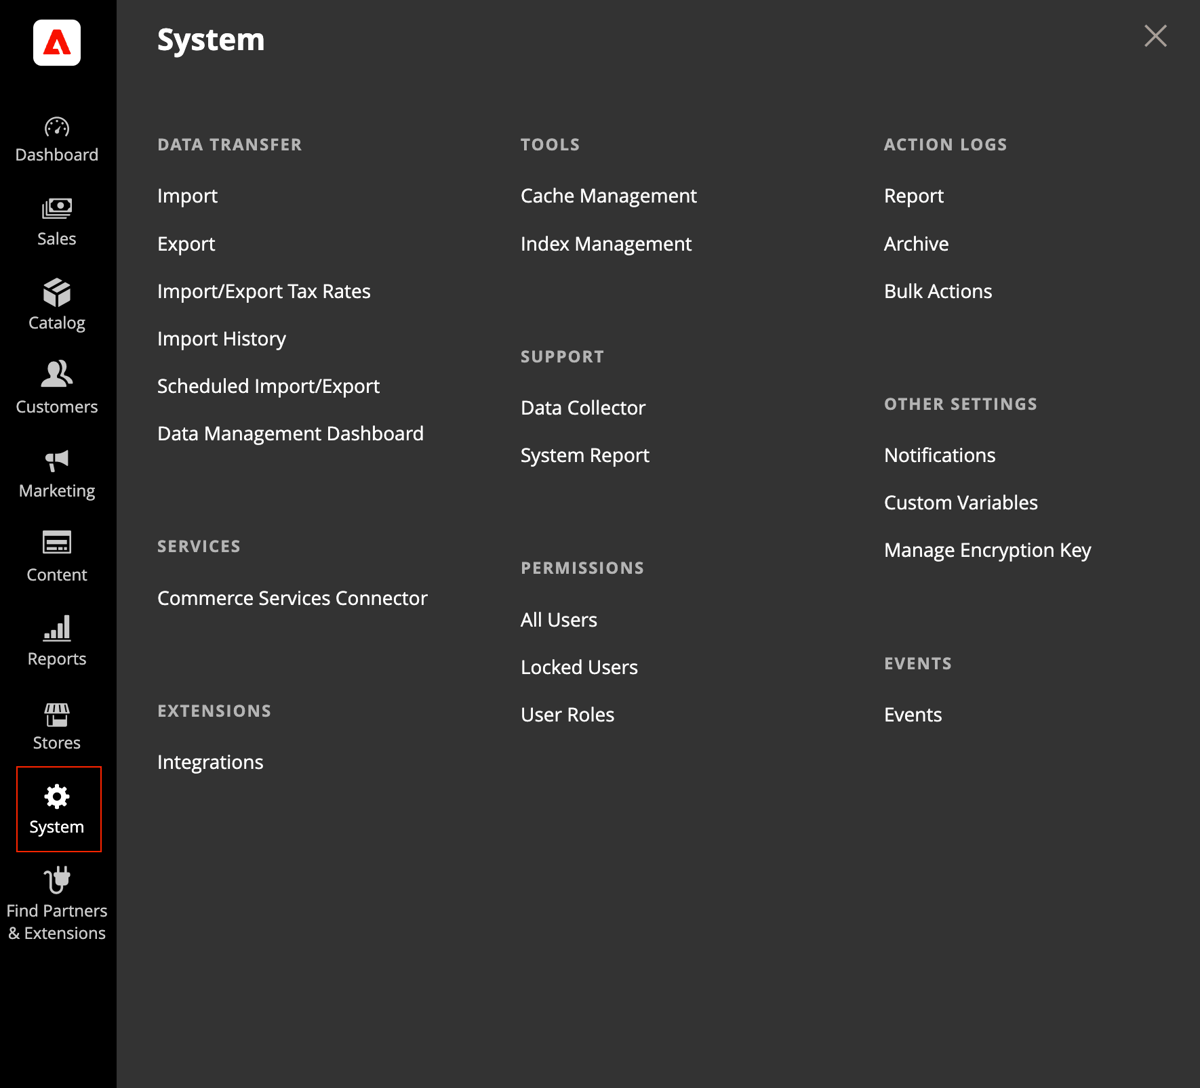Open Import under Data Transfer
1200x1088 pixels.
tap(187, 195)
